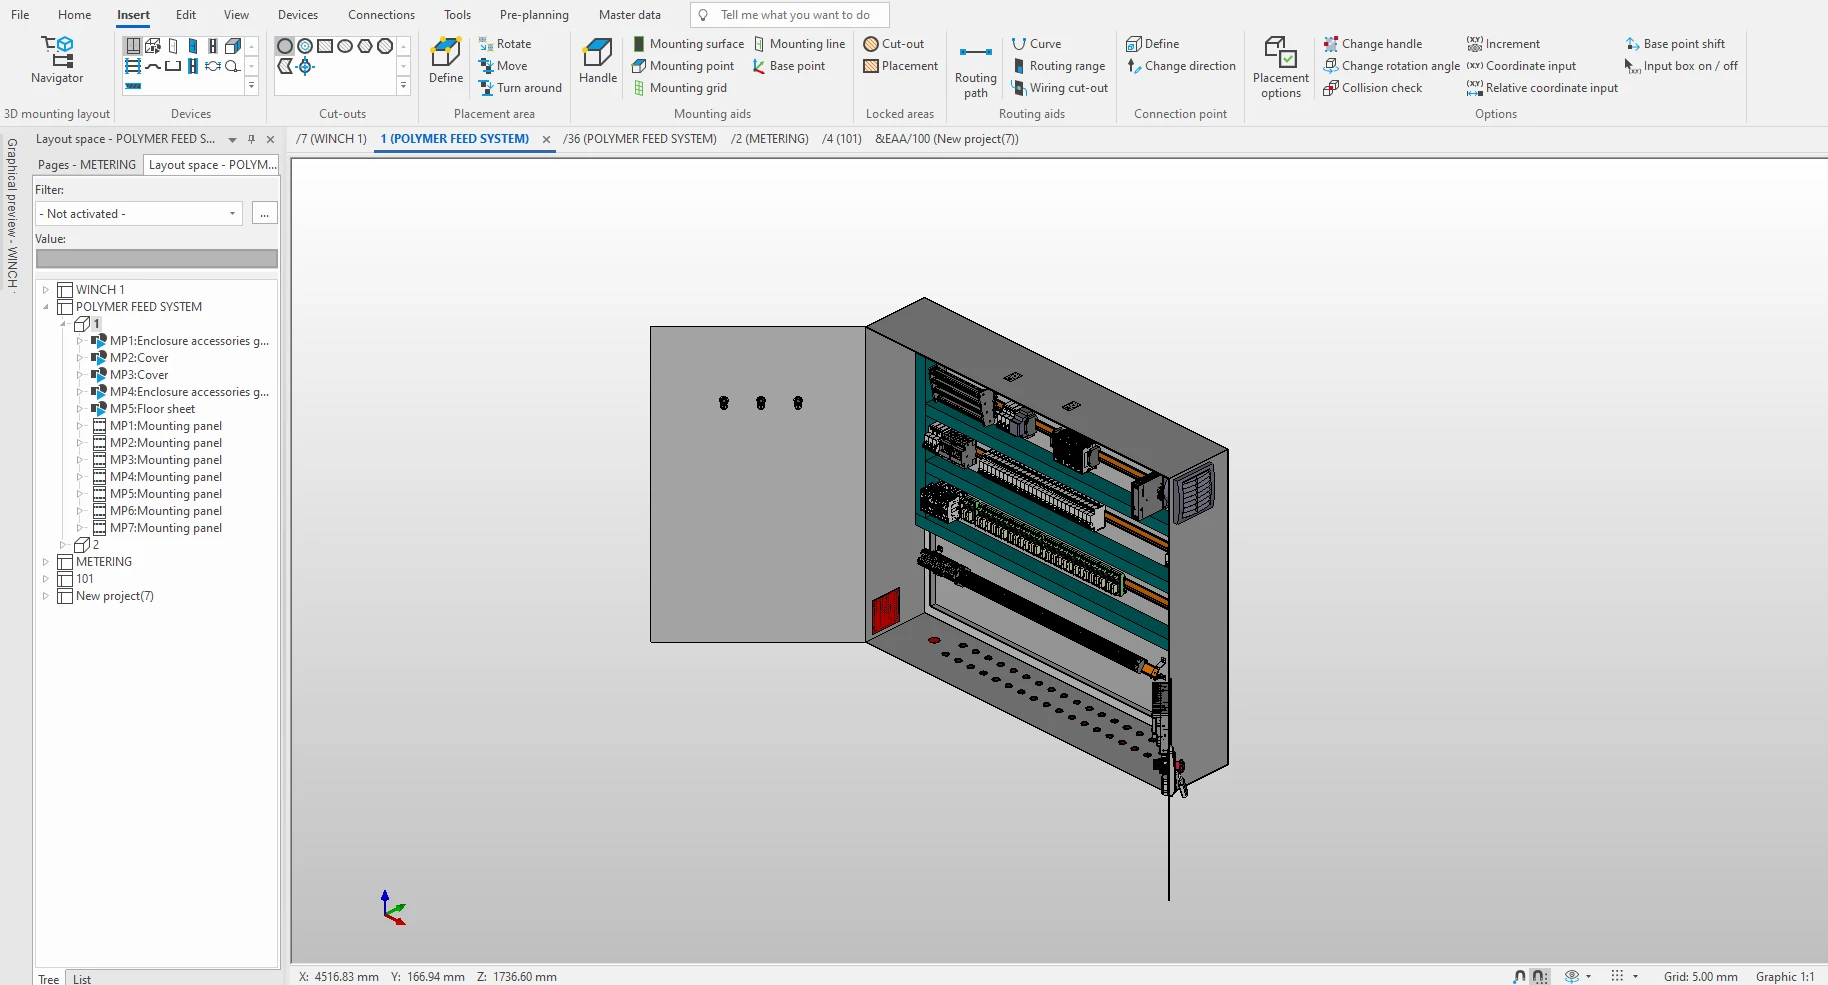Expand the WINCH 1 tree node
The width and height of the screenshot is (1828, 985).
click(x=45, y=290)
